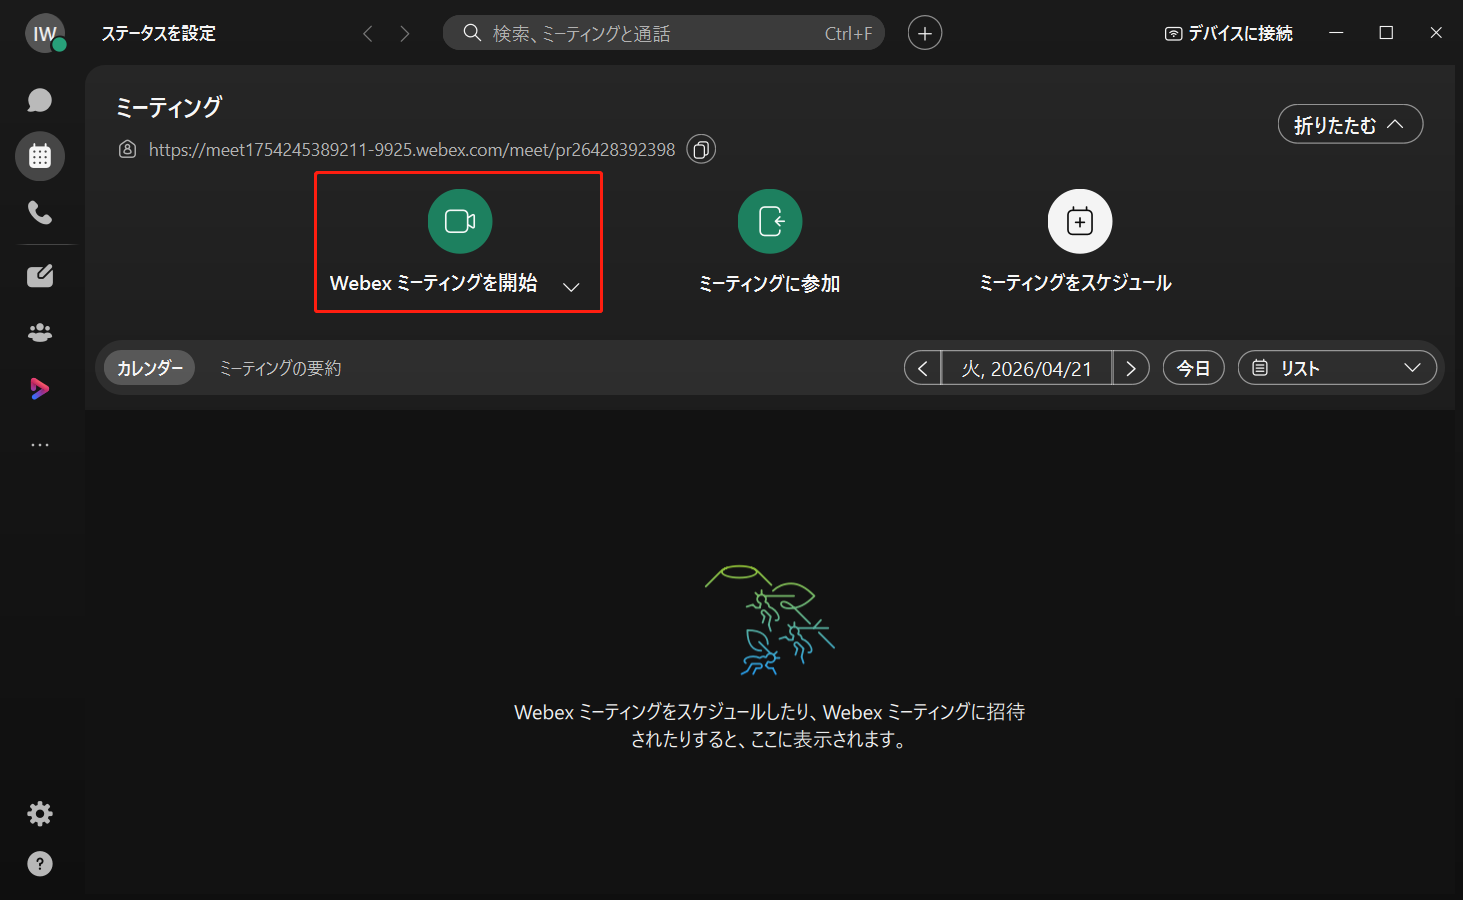The image size is (1463, 900).
Task: Click the ミーティングに参加 label
Action: 769,283
